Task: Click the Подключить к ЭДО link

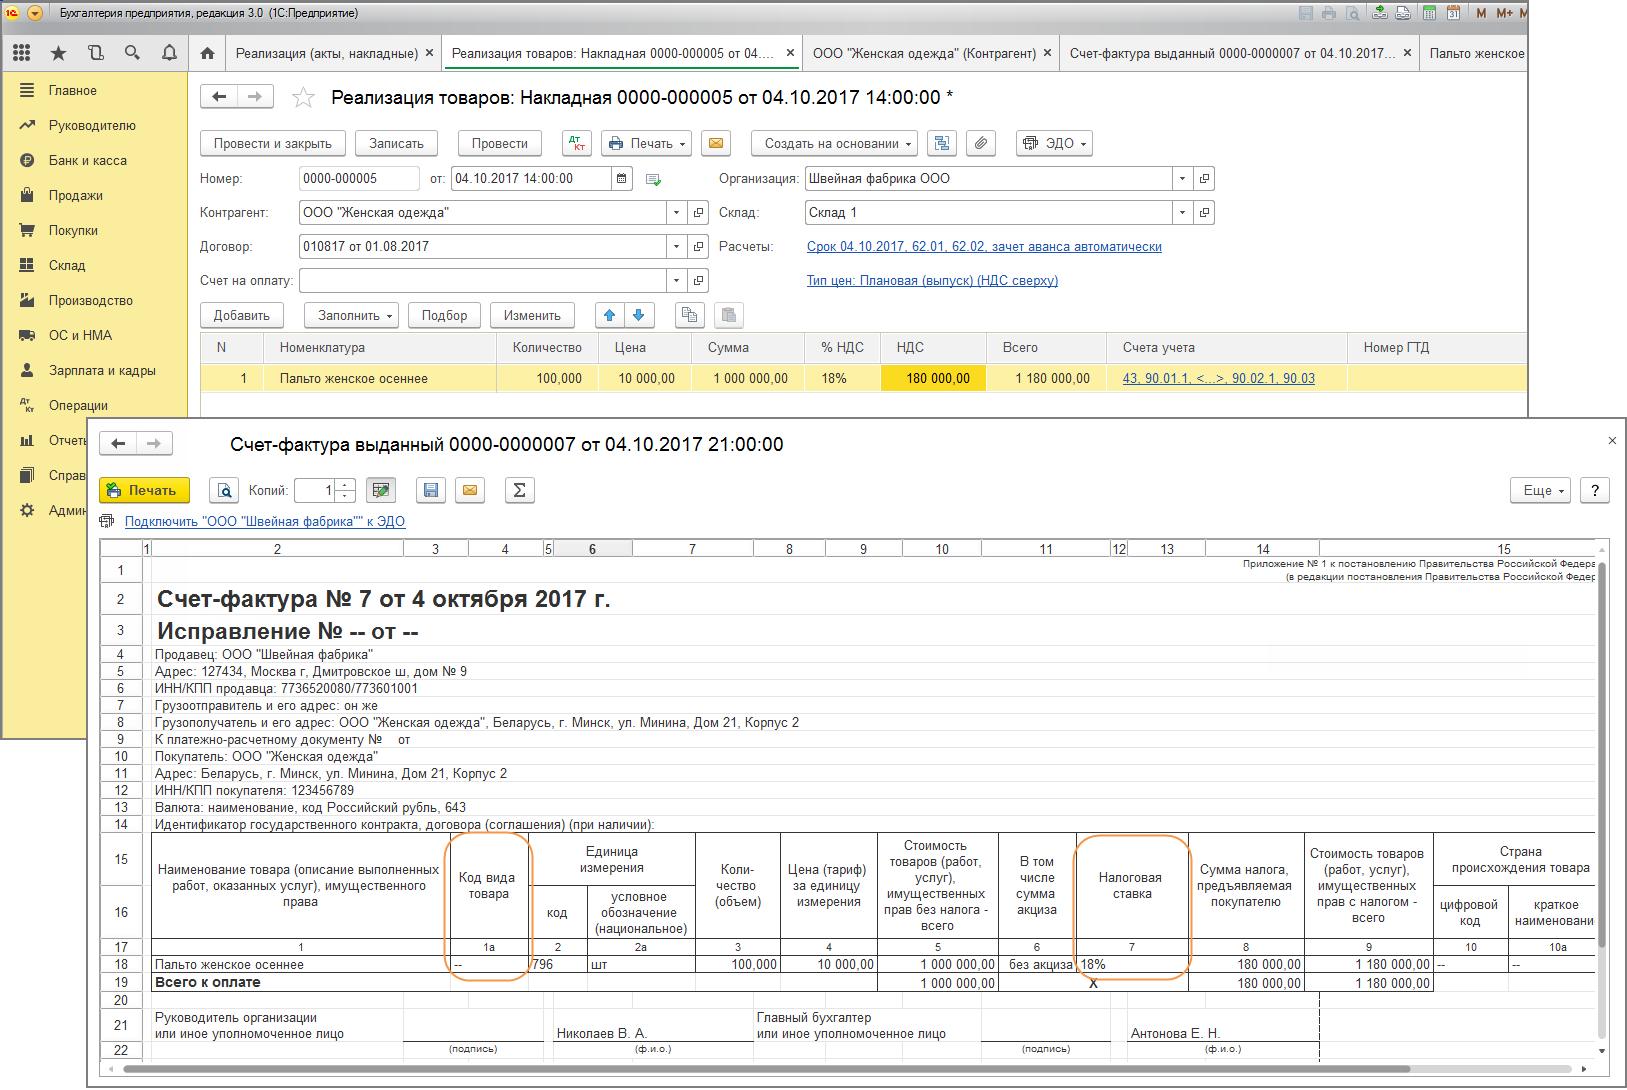Action: 264,521
